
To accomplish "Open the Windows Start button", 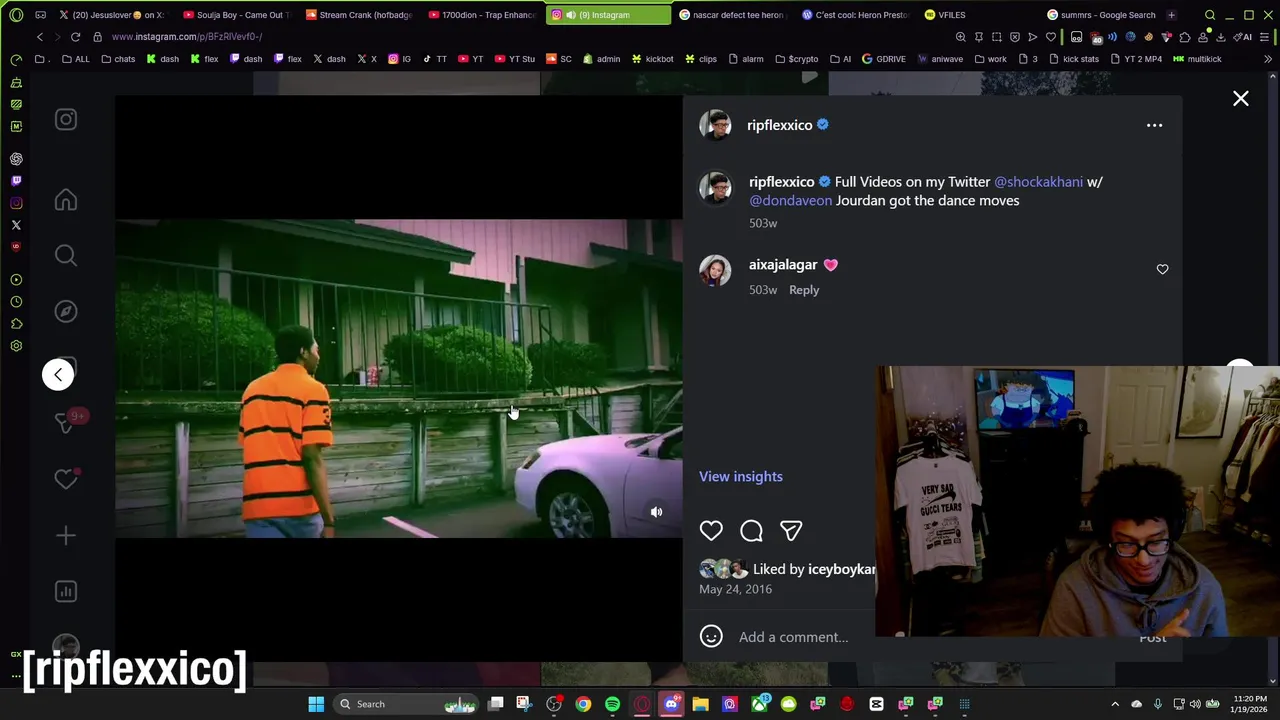I will point(316,704).
